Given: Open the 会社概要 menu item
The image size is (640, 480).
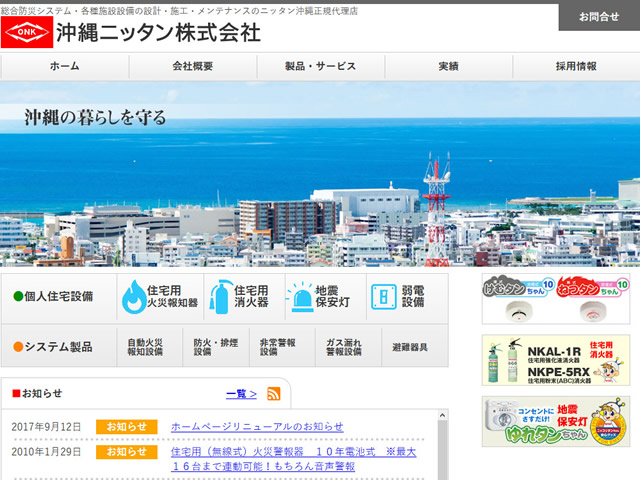Looking at the screenshot, I should (x=193, y=66).
